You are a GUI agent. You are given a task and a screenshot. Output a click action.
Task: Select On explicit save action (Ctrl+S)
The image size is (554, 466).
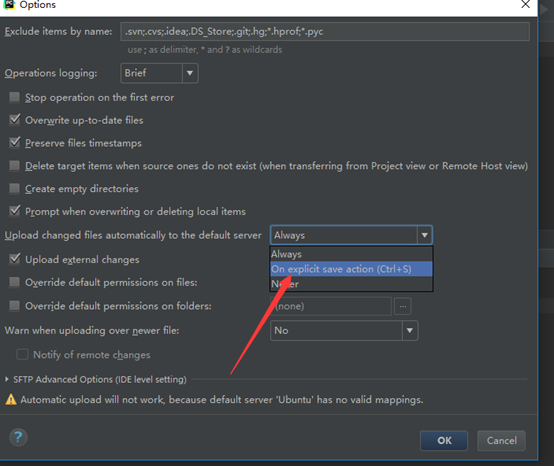click(351, 269)
